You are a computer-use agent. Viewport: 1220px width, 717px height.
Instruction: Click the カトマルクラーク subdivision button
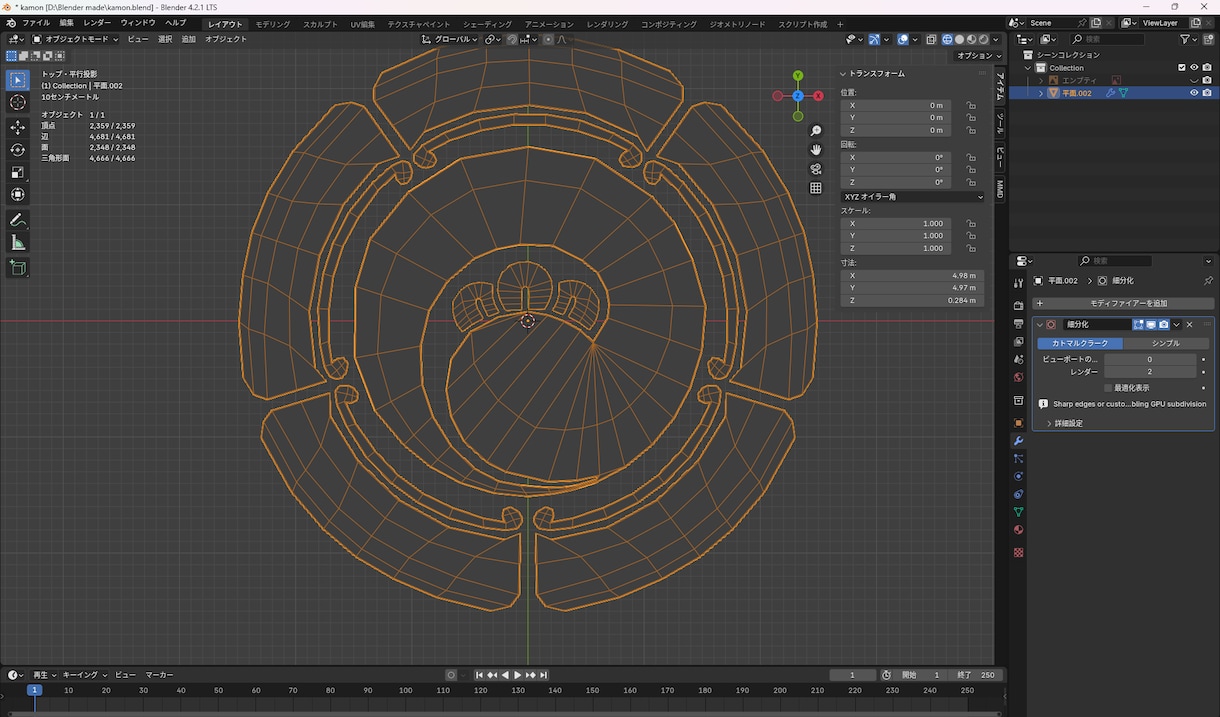(x=1080, y=343)
